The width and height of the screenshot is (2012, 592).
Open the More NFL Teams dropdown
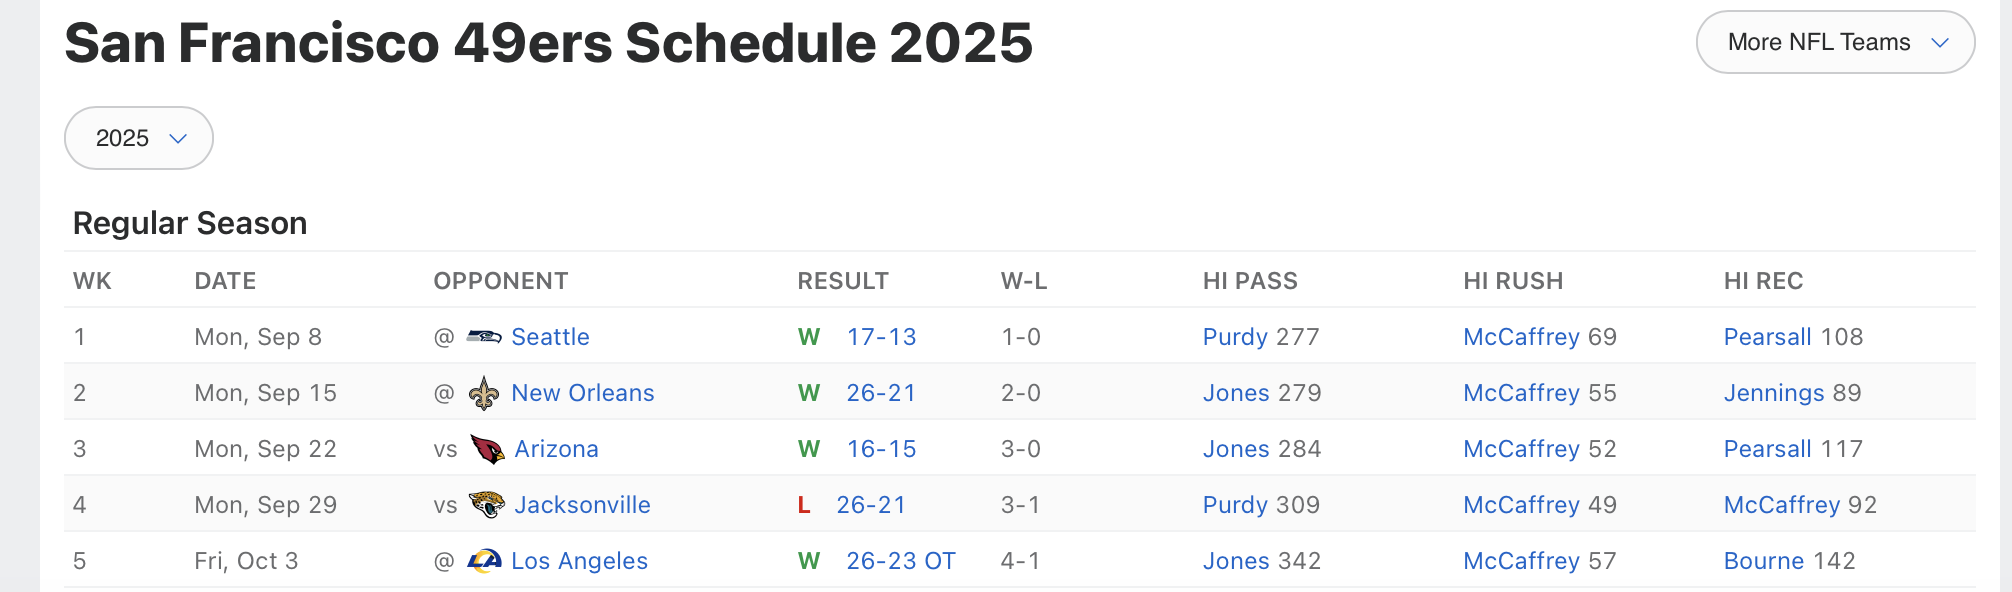pos(1835,42)
